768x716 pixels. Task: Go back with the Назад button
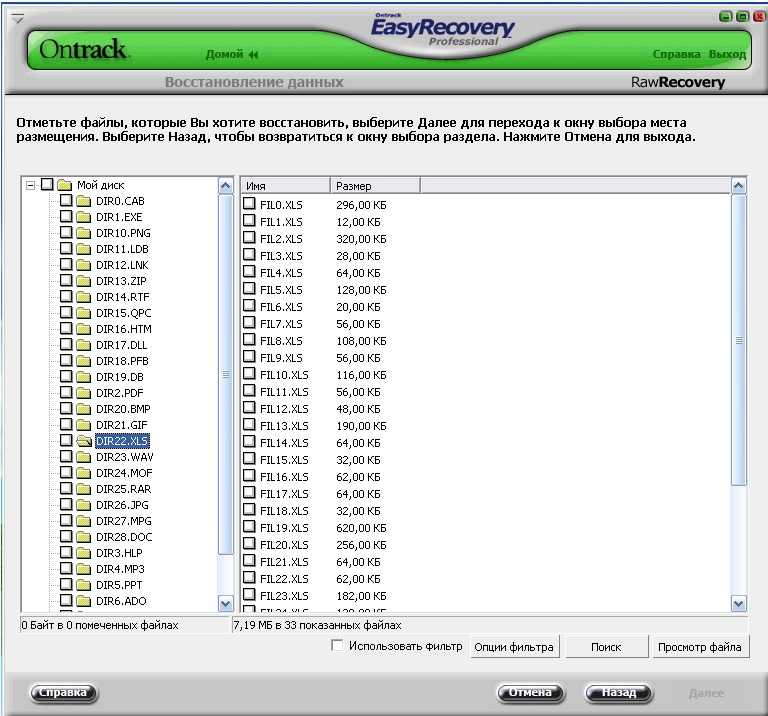point(619,692)
